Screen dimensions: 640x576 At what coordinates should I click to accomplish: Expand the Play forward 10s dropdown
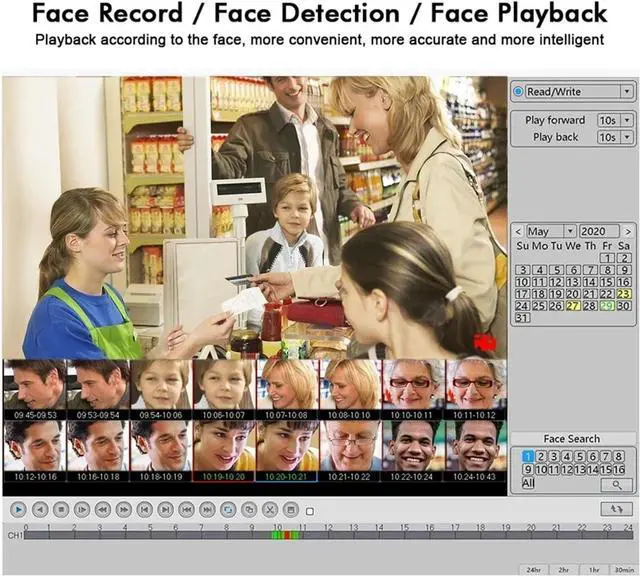click(x=626, y=120)
